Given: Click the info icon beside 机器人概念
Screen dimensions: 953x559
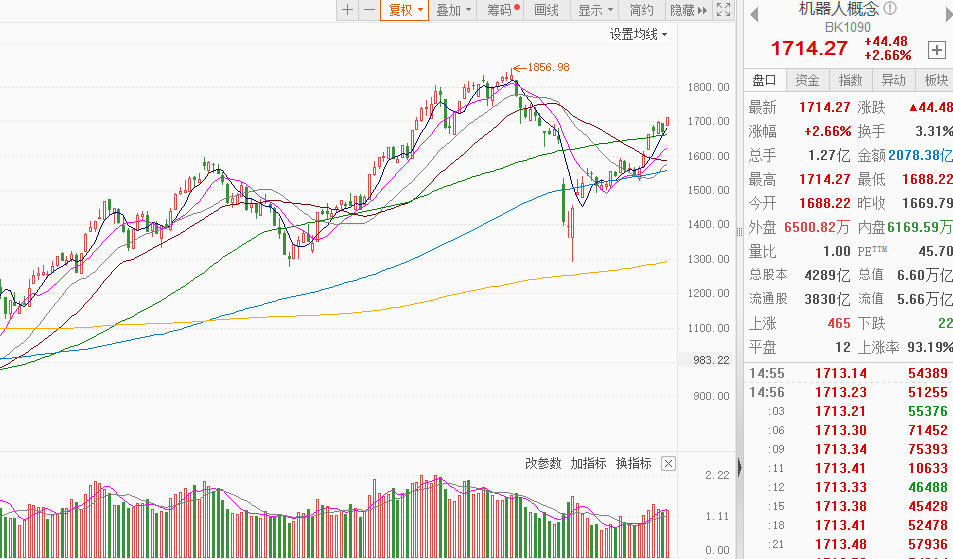Looking at the screenshot, I should pos(890,9).
